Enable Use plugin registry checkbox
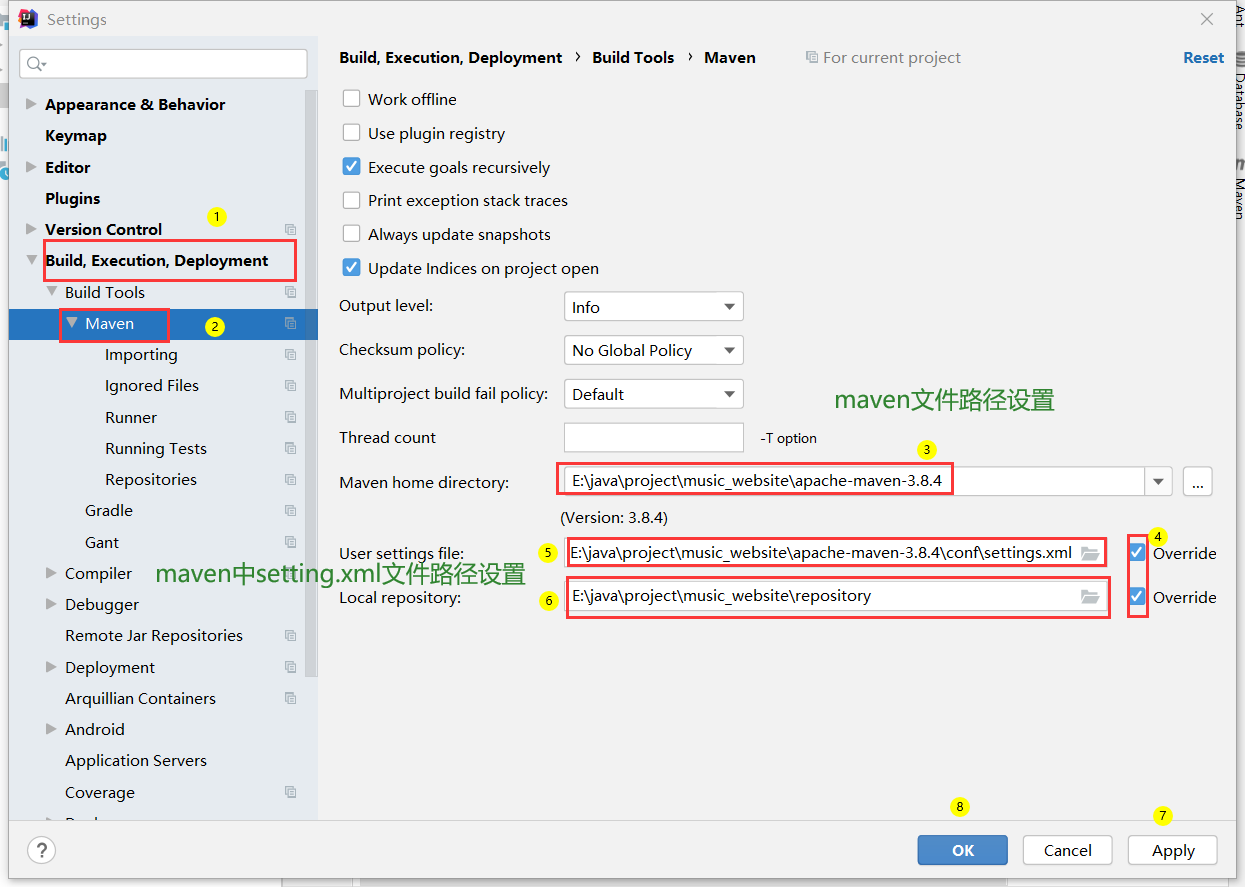This screenshot has width=1245, height=887. [351, 133]
